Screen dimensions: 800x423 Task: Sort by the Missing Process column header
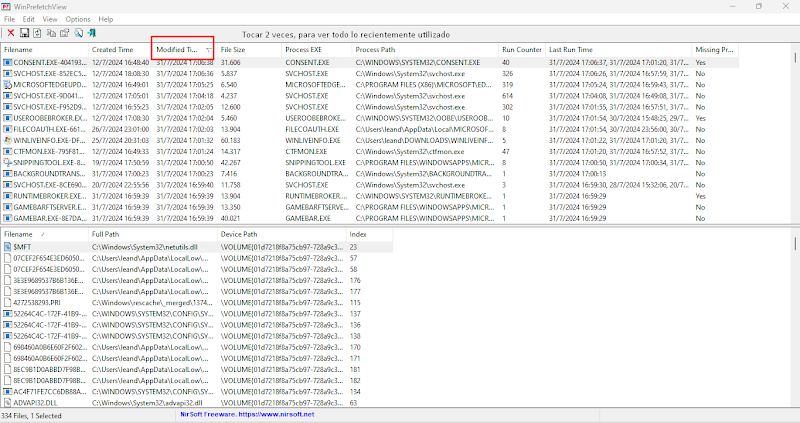[x=715, y=49]
